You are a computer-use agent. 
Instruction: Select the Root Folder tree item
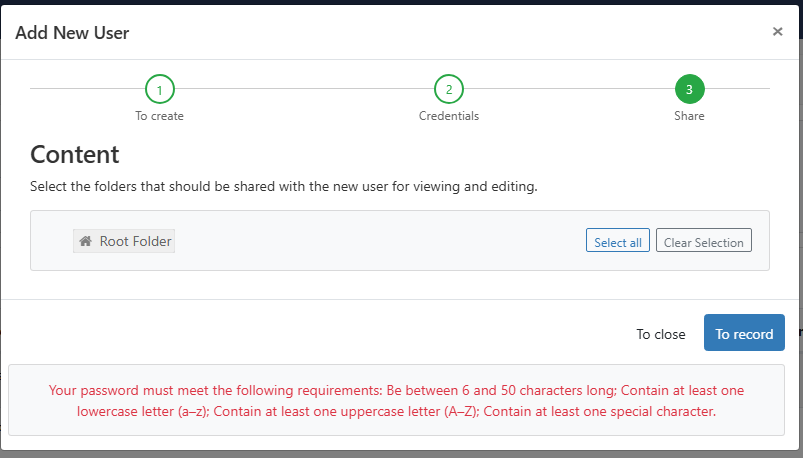[124, 241]
